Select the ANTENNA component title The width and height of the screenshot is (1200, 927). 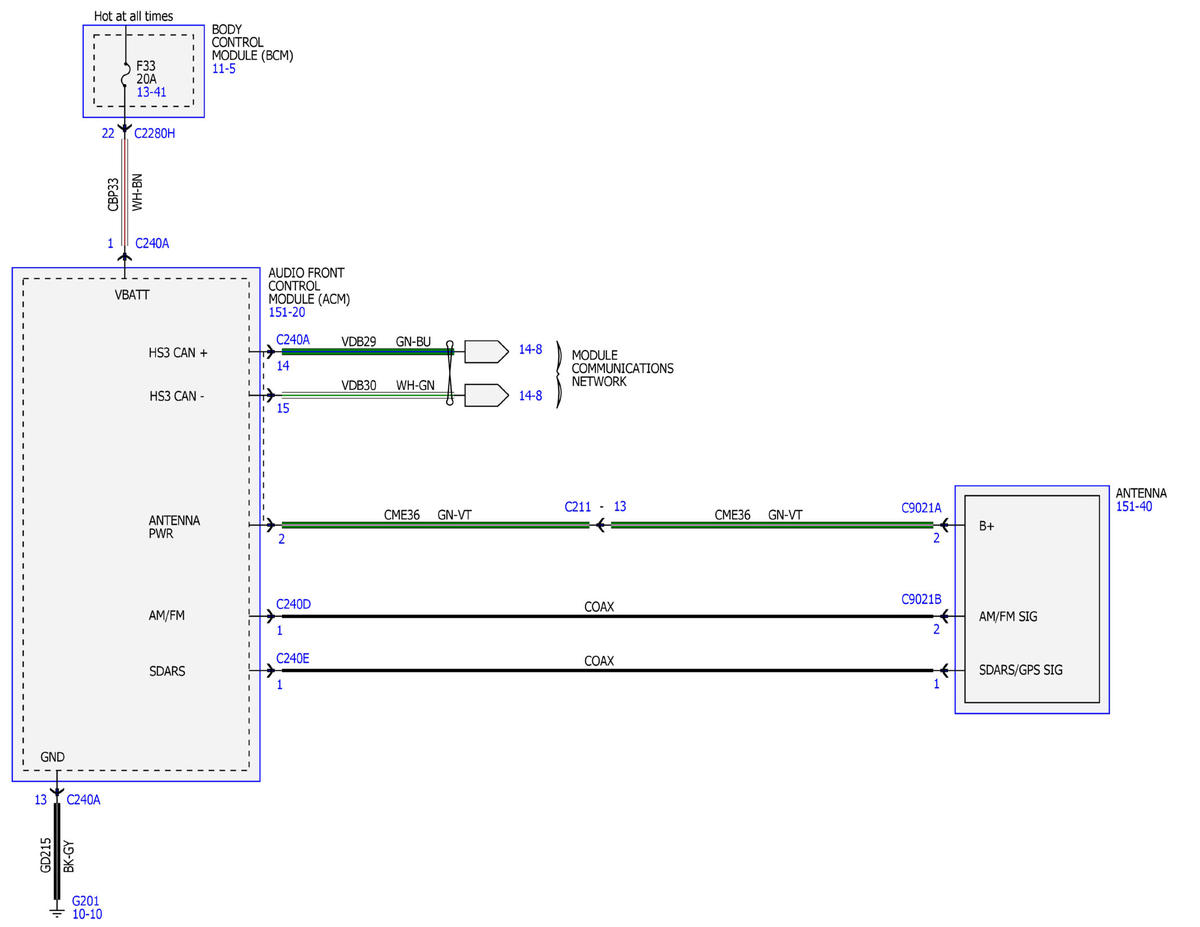pos(1140,493)
